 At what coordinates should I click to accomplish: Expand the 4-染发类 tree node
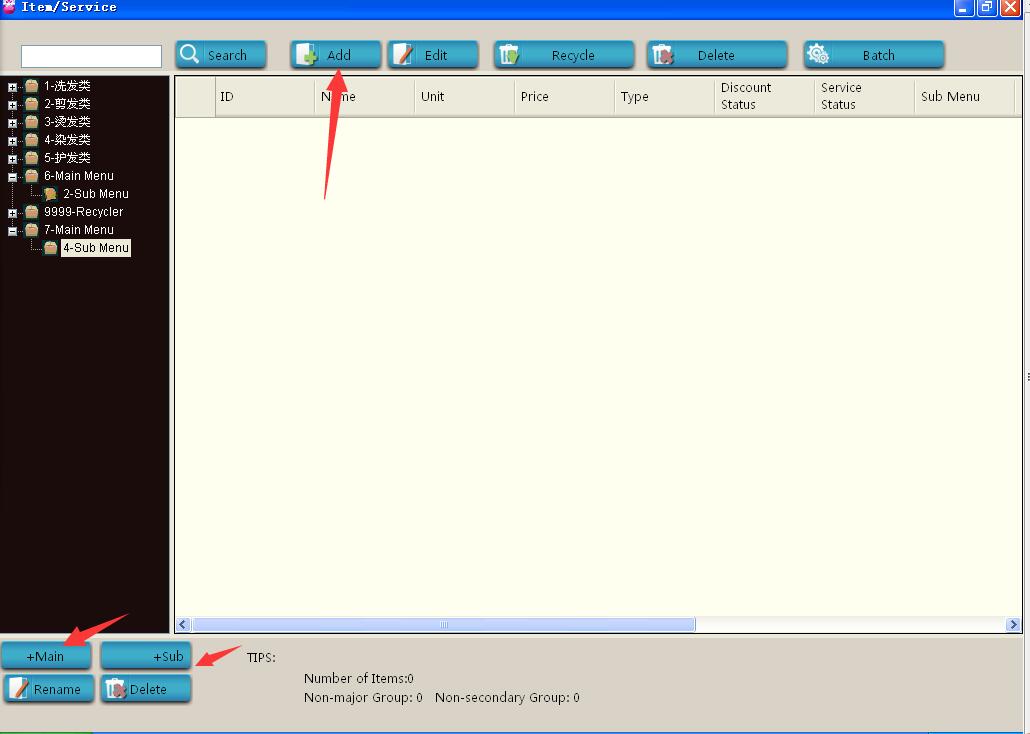coord(12,141)
